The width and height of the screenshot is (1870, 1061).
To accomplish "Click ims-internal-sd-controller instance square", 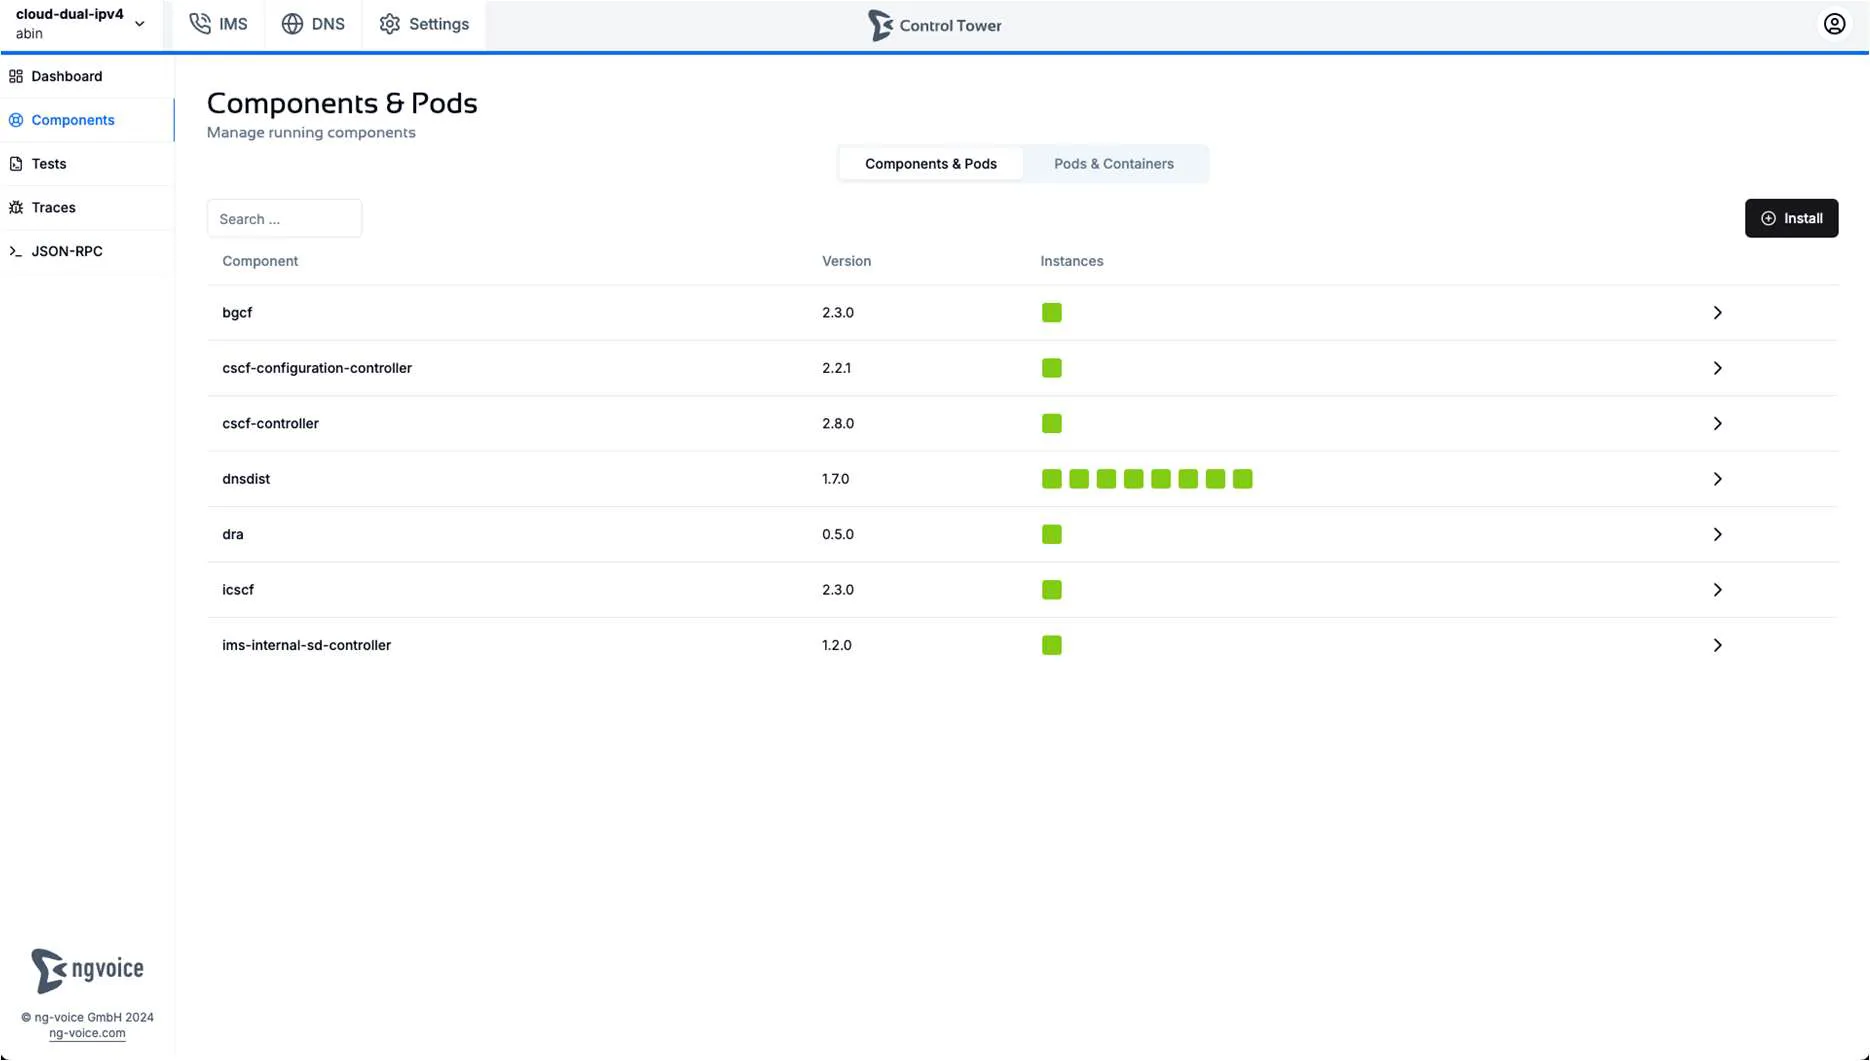I will click(1051, 645).
